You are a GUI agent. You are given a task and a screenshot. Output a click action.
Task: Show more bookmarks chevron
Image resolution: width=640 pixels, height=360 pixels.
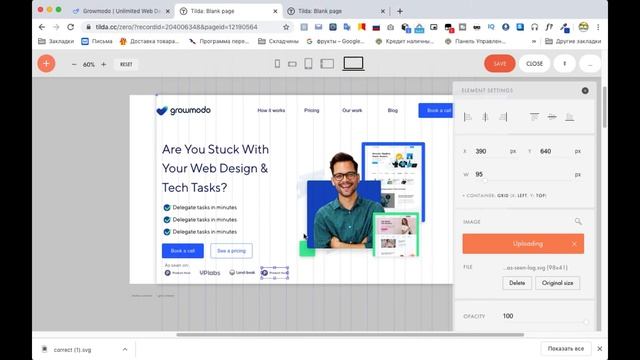coord(533,41)
